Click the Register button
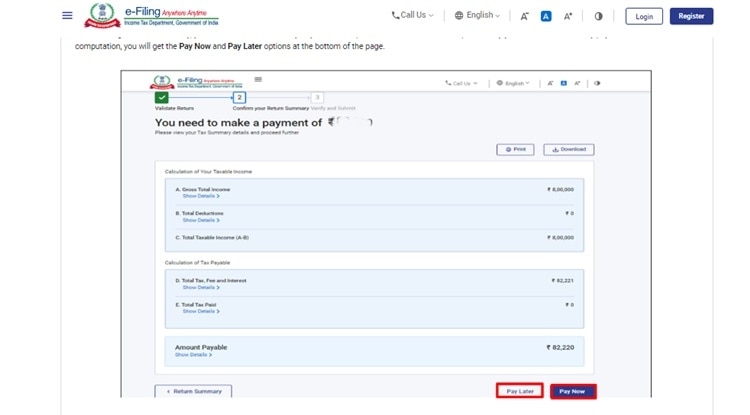750x415 pixels. pyautogui.click(x=691, y=16)
